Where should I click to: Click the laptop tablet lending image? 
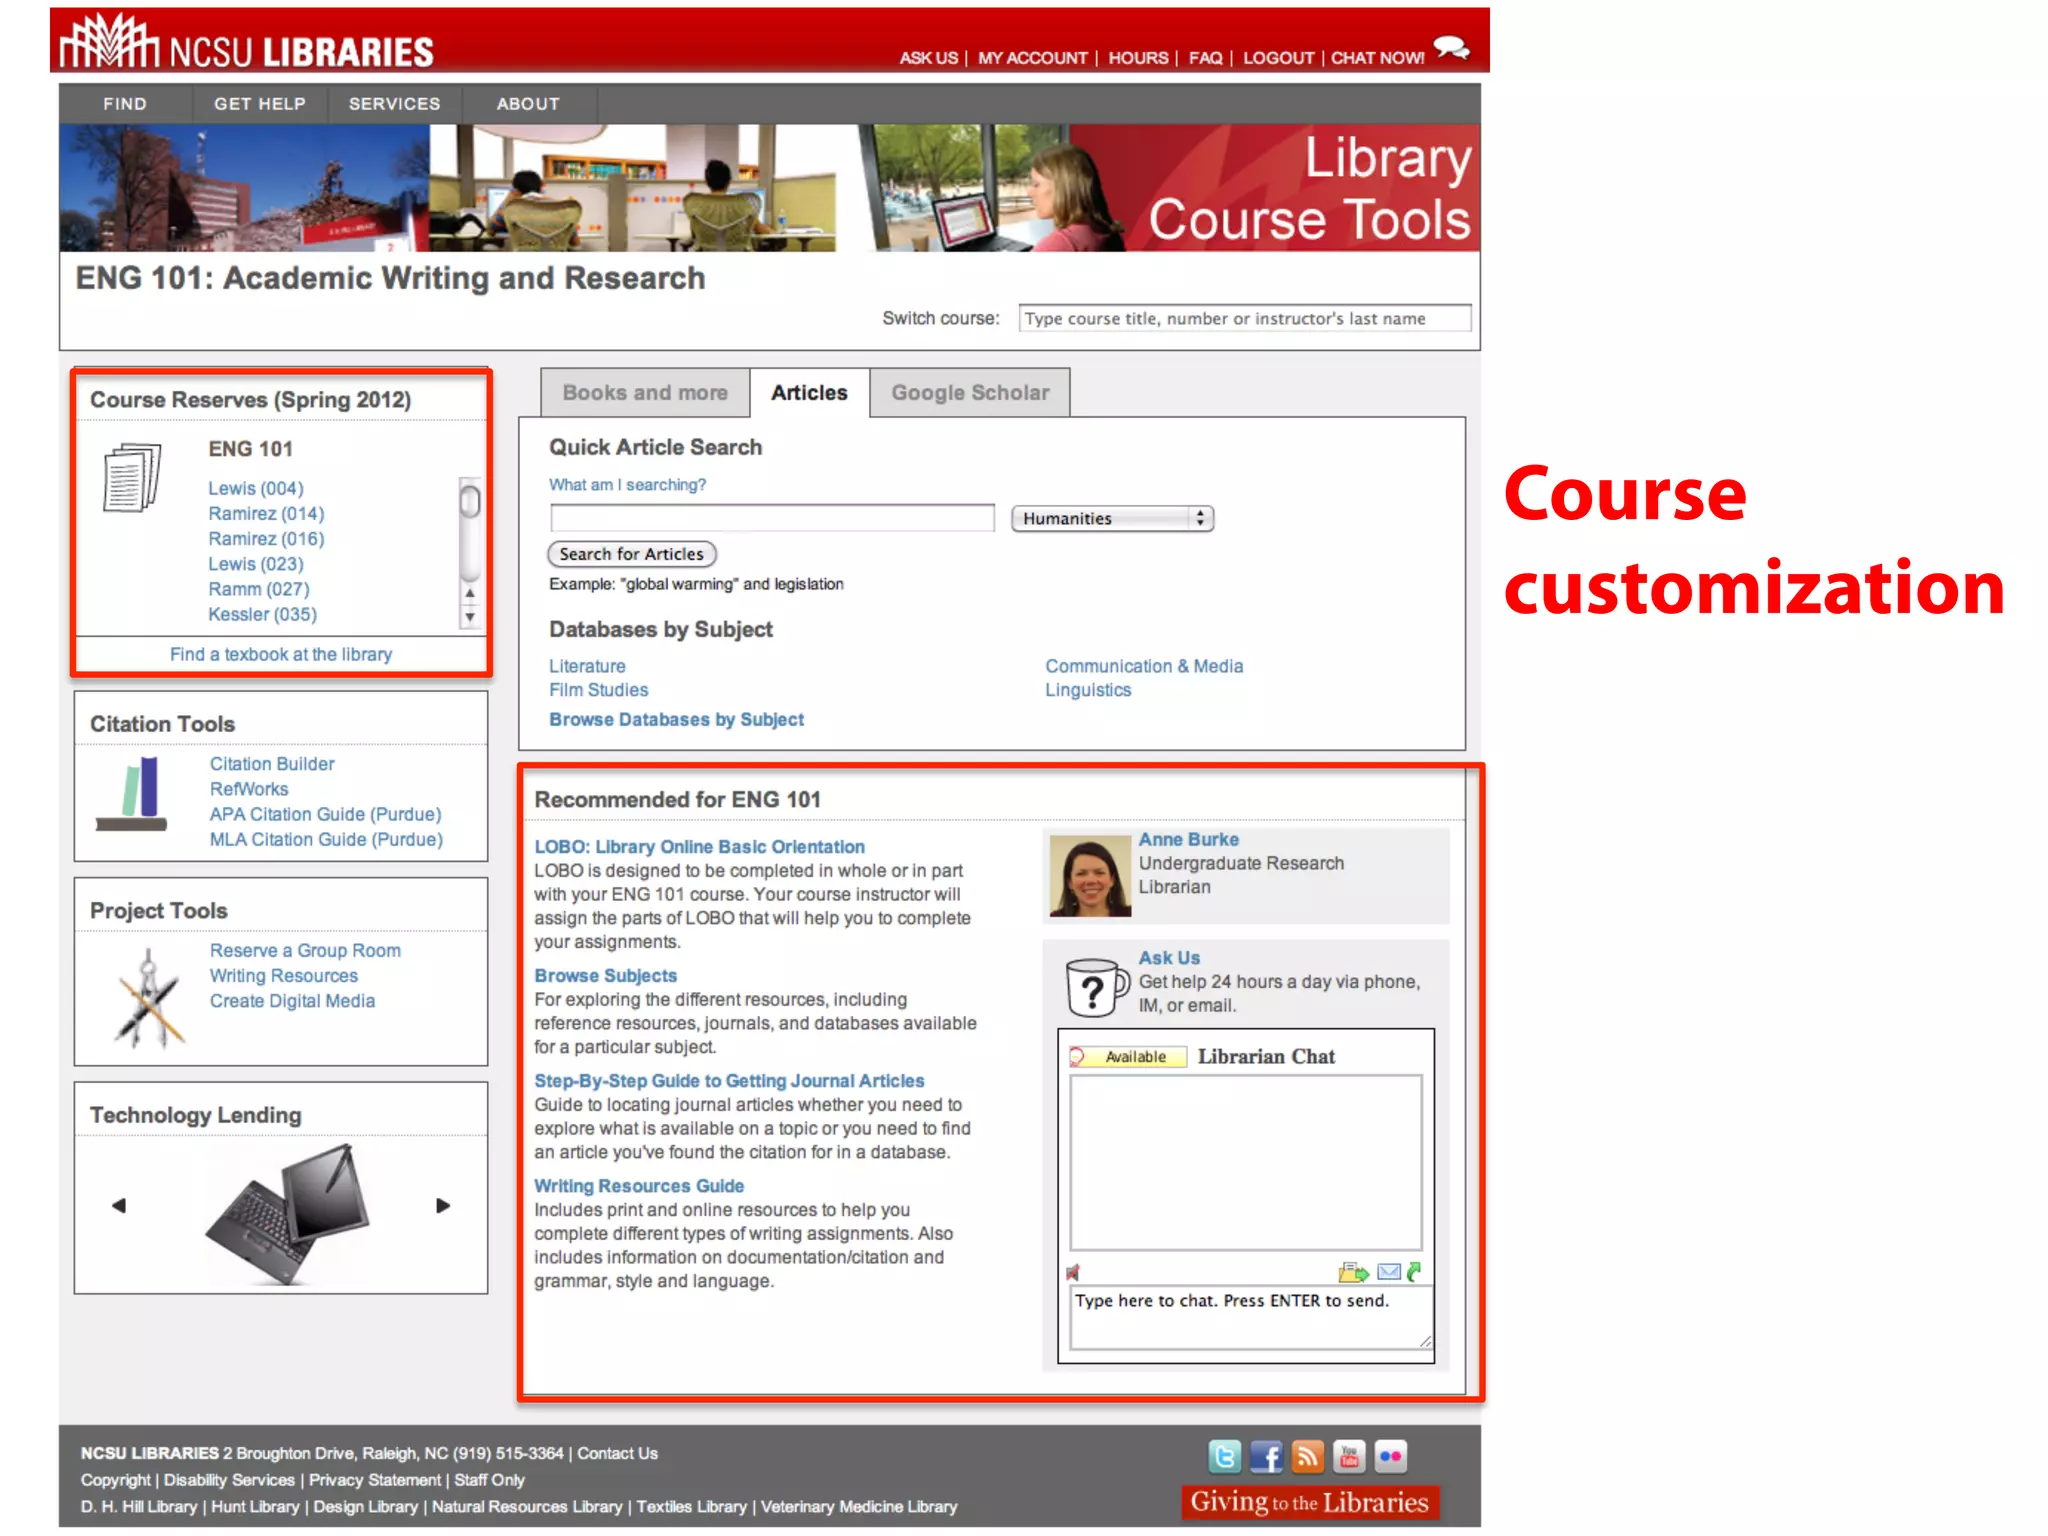[288, 1213]
